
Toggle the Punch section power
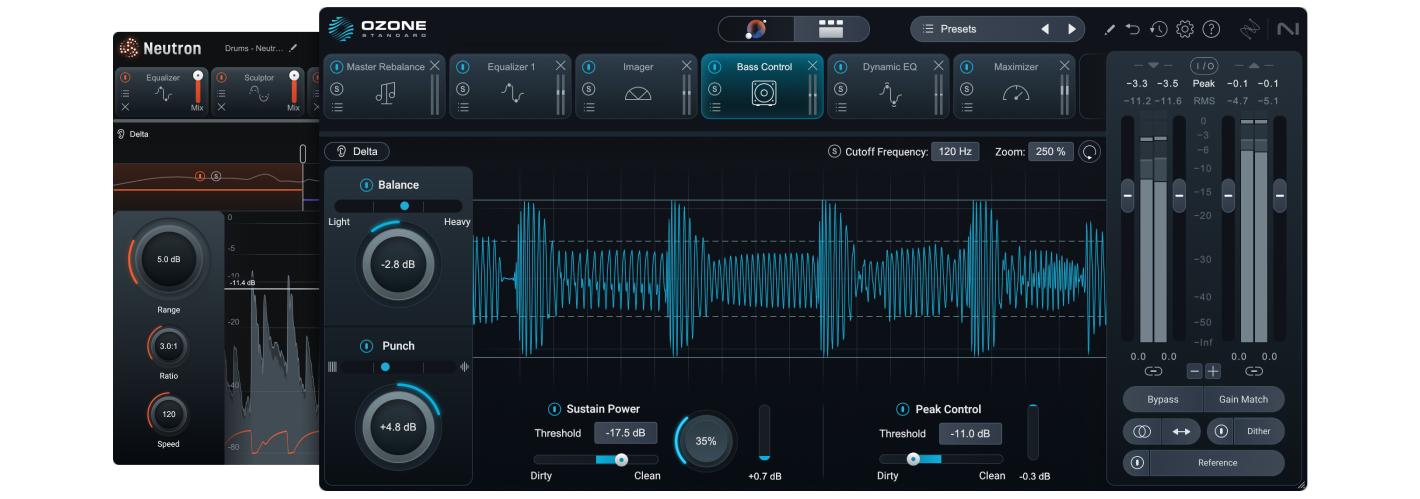(x=366, y=346)
